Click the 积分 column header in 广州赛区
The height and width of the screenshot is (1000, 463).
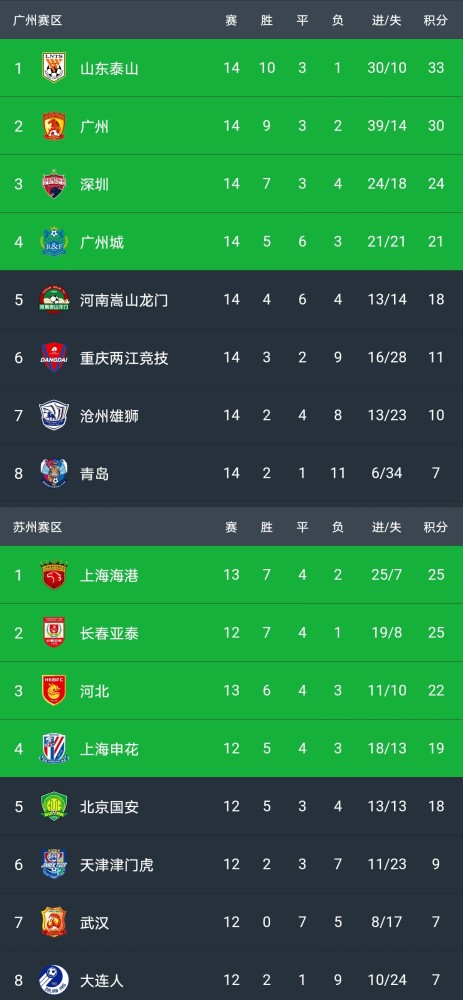point(436,20)
